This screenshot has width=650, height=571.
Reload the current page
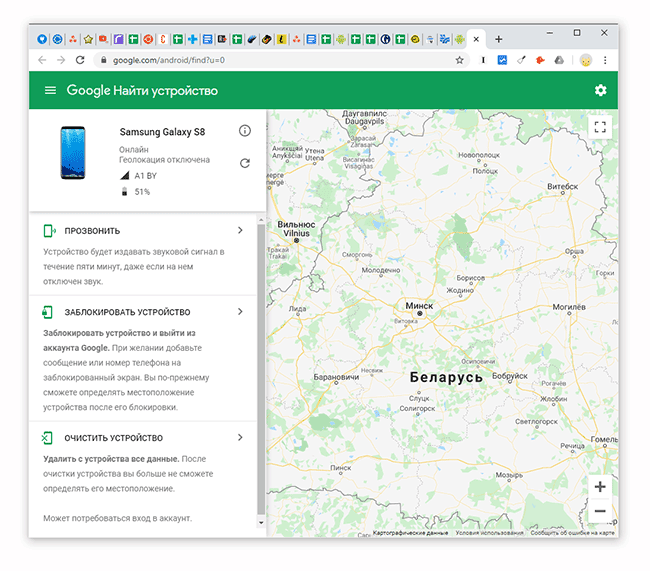point(80,60)
